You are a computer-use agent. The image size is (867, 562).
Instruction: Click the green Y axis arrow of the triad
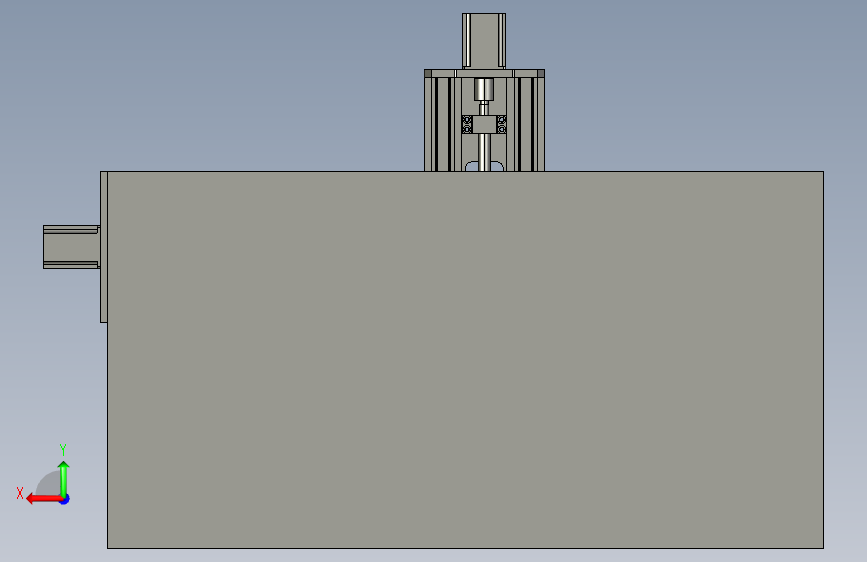64,478
